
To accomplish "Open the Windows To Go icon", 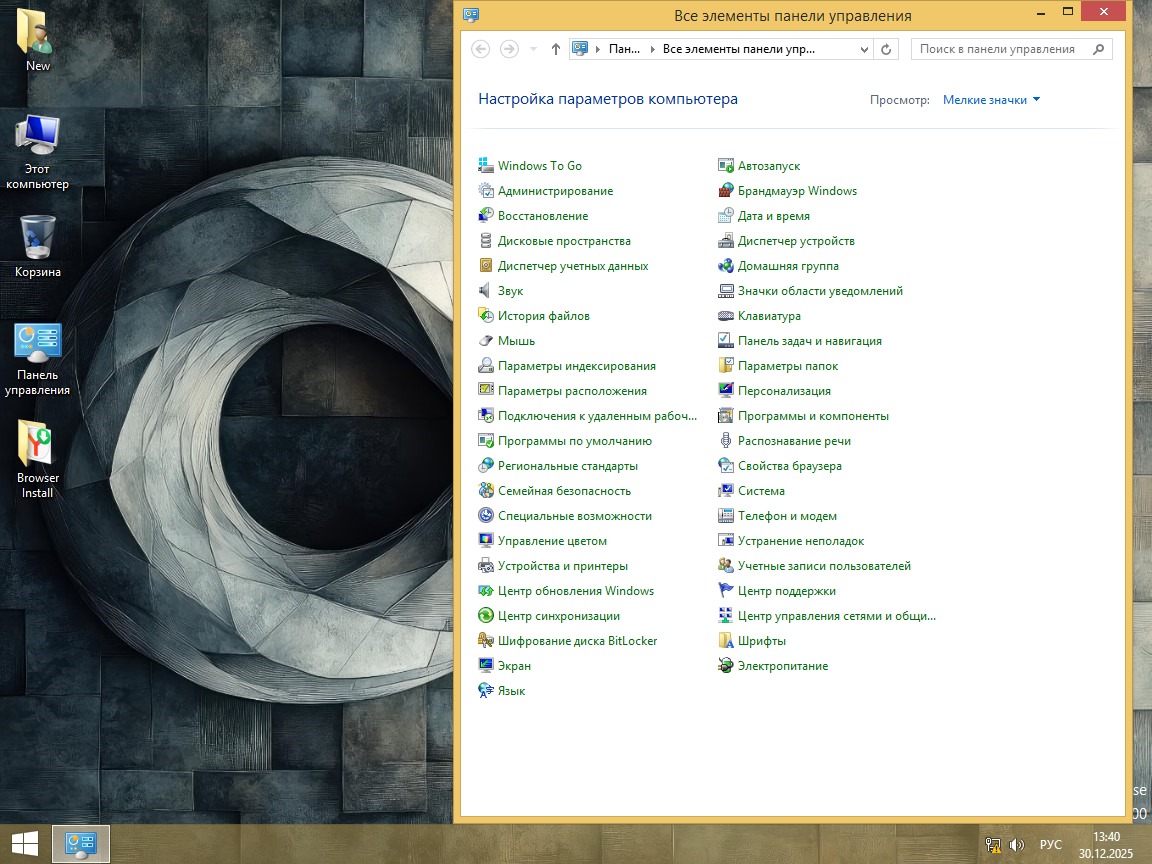I will tap(486, 166).
